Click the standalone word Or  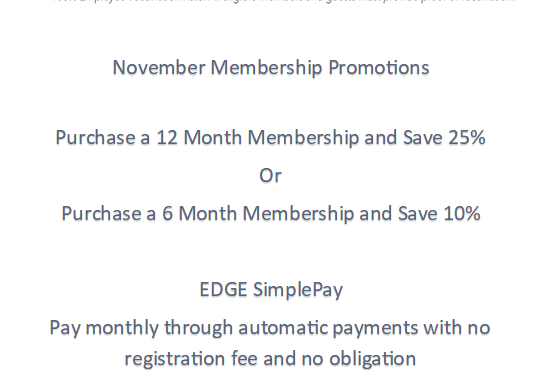point(270,175)
